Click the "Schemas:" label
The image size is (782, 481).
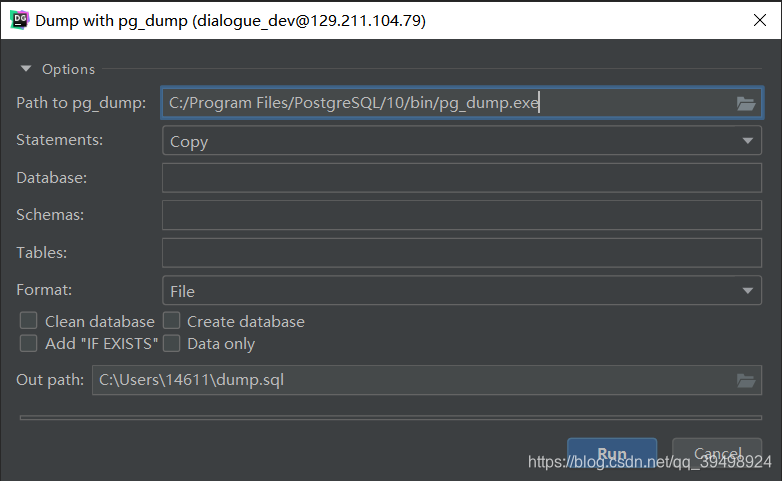point(50,215)
